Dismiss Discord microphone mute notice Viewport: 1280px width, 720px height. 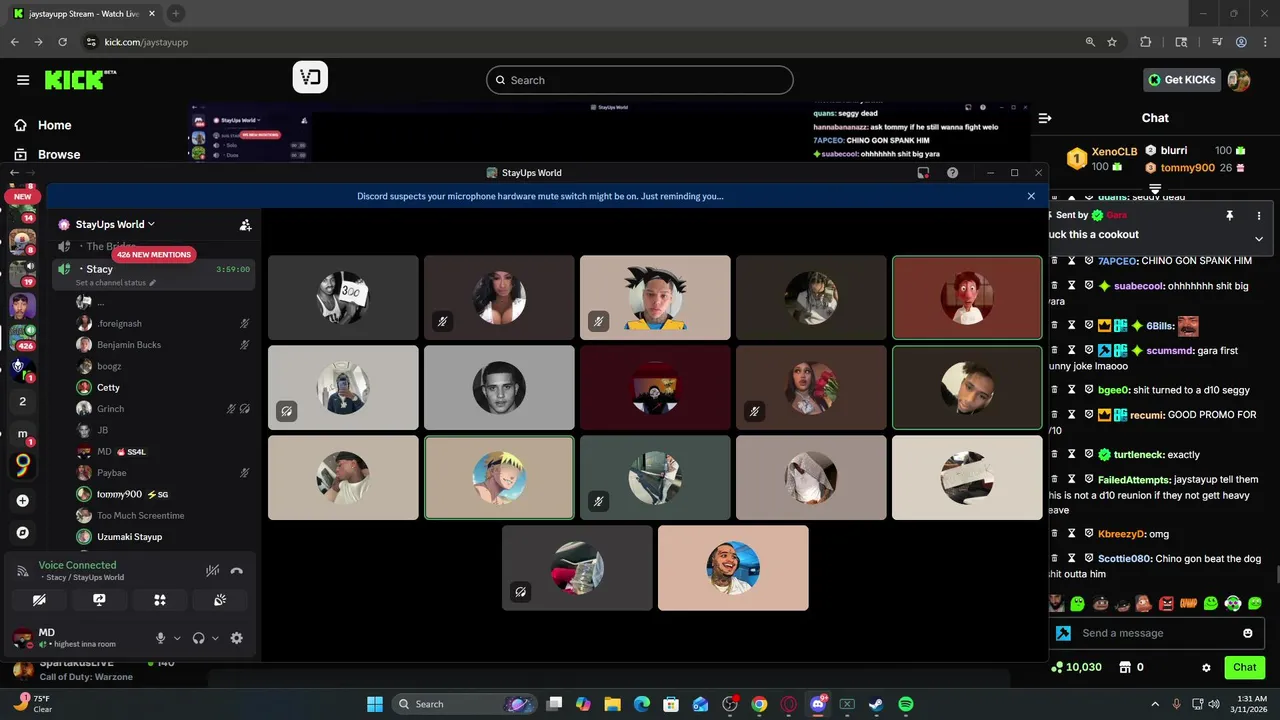point(1031,196)
